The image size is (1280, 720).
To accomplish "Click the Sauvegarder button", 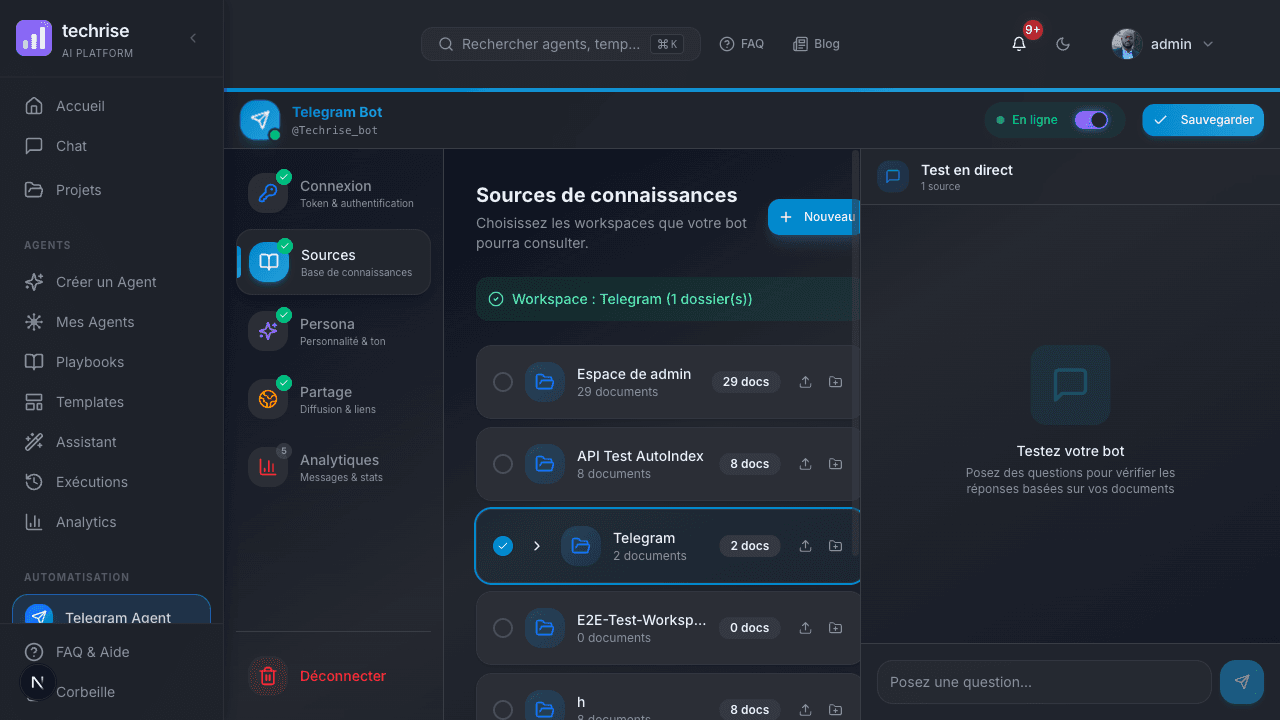I will [x=1203, y=120].
